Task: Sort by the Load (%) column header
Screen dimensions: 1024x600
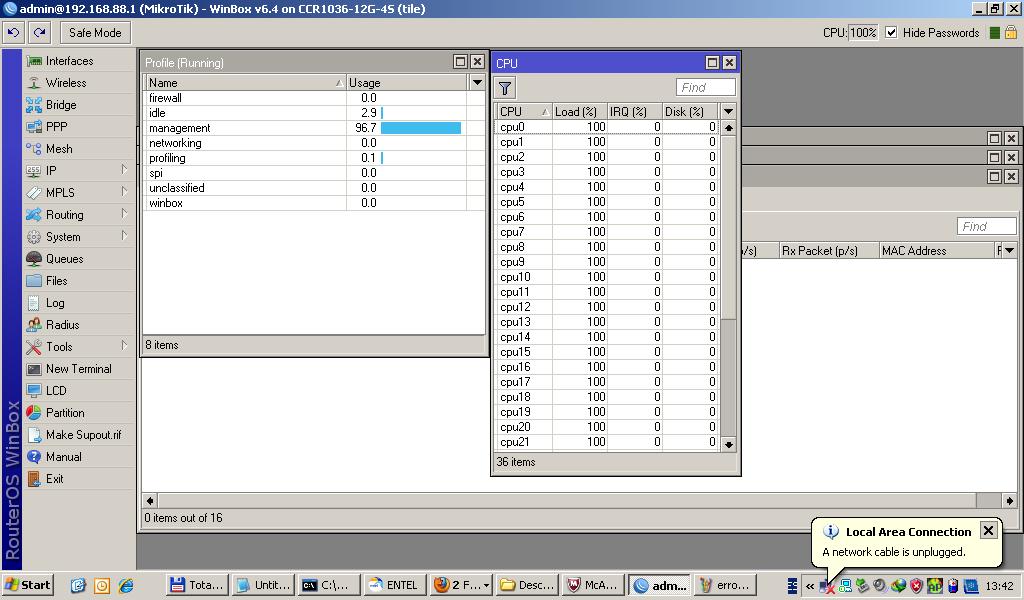Action: pyautogui.click(x=578, y=112)
